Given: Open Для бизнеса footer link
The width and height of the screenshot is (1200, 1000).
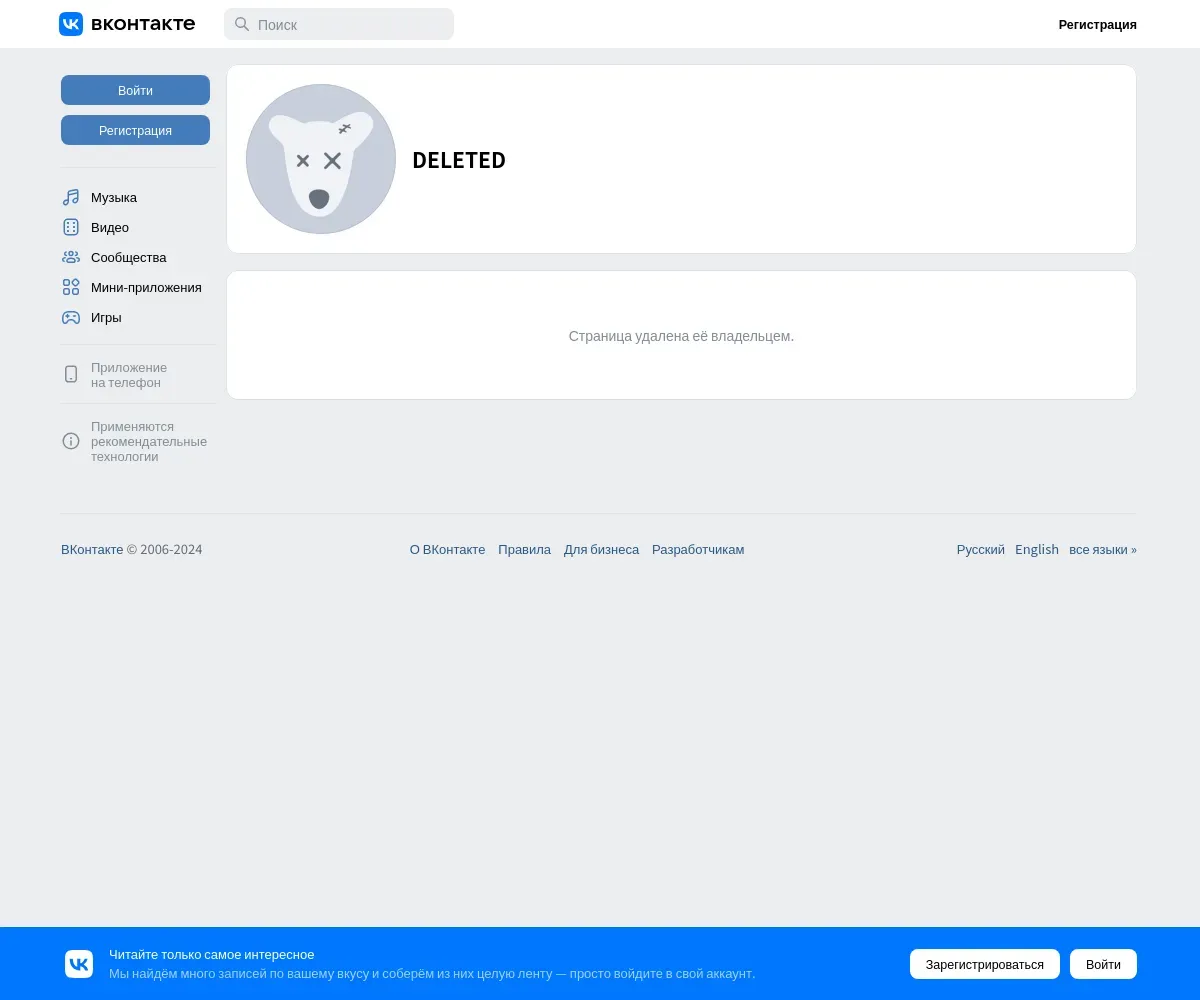Looking at the screenshot, I should pos(601,549).
